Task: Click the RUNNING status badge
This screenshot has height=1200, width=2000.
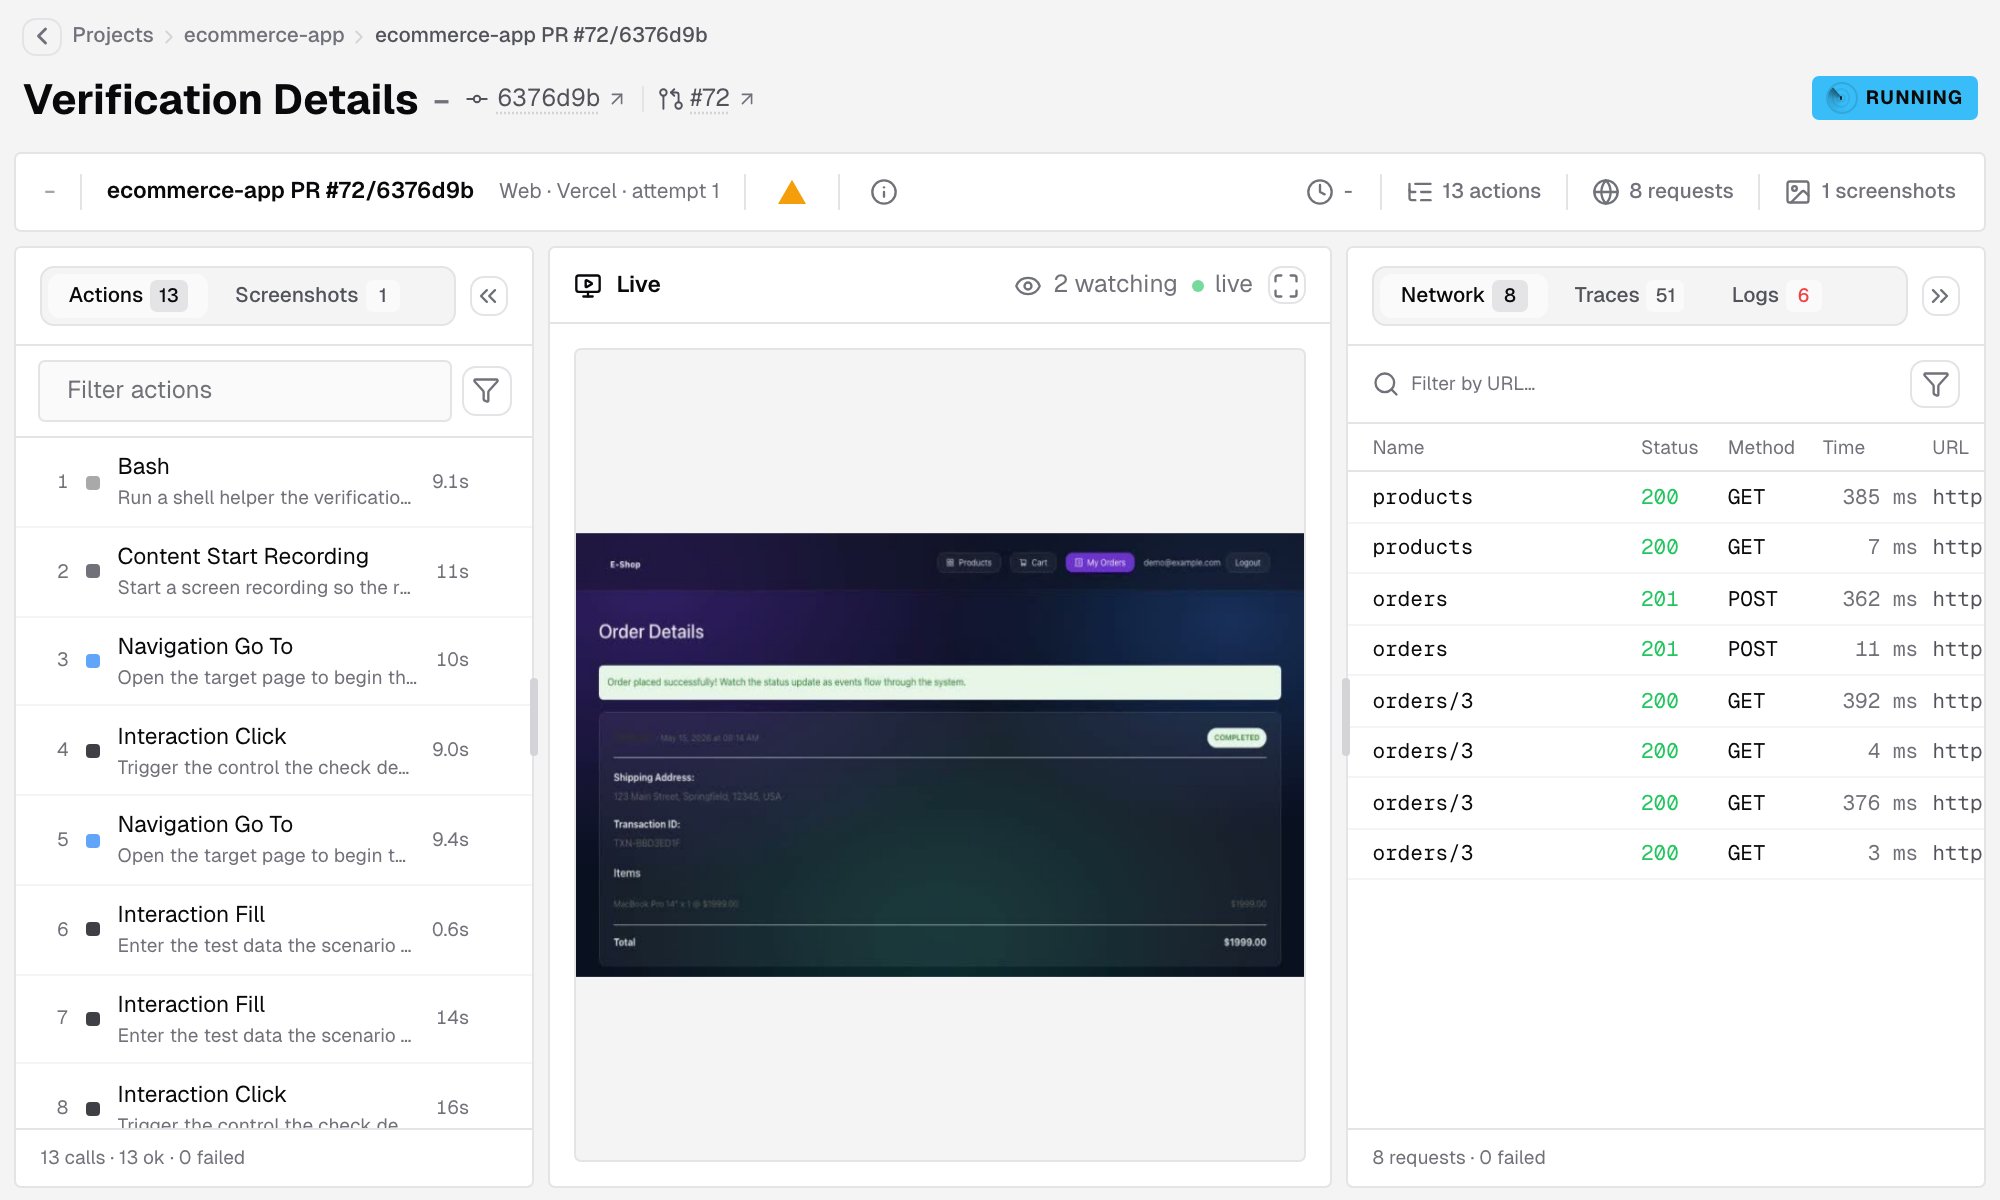Action: 1894,98
